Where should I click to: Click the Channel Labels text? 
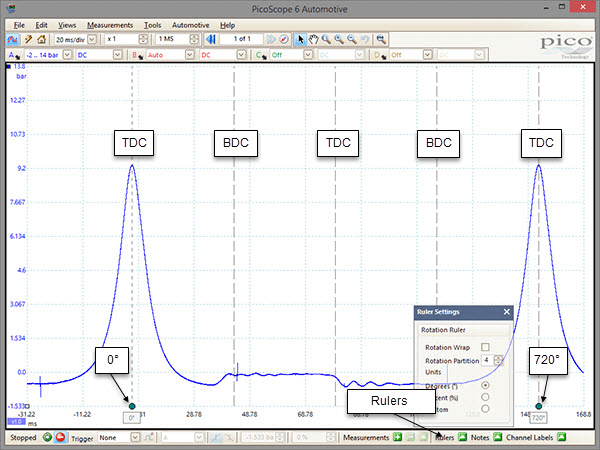pos(530,437)
